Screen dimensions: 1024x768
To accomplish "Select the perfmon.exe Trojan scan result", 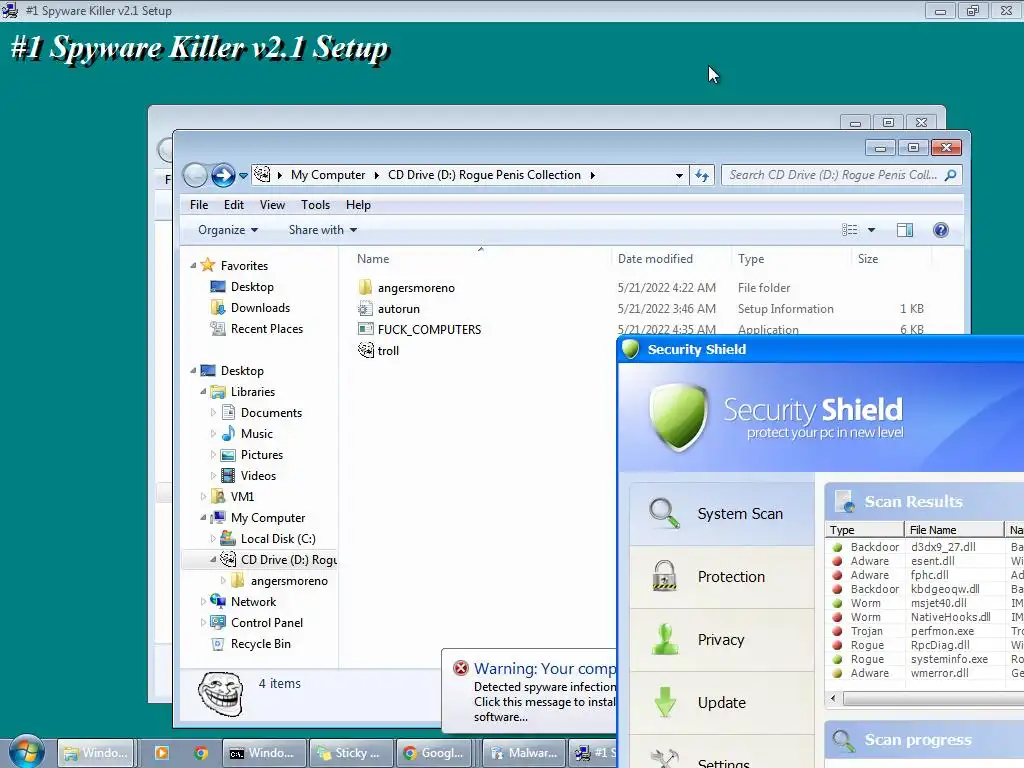I will click(x=924, y=631).
